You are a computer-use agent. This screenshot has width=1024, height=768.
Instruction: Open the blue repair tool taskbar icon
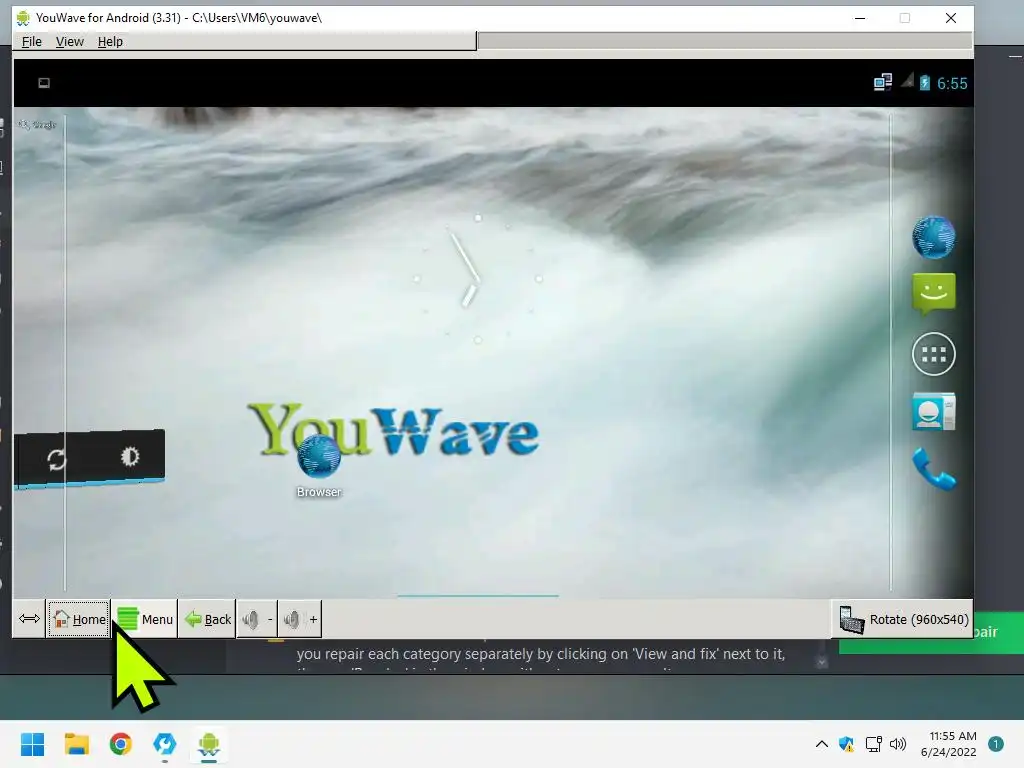click(165, 744)
